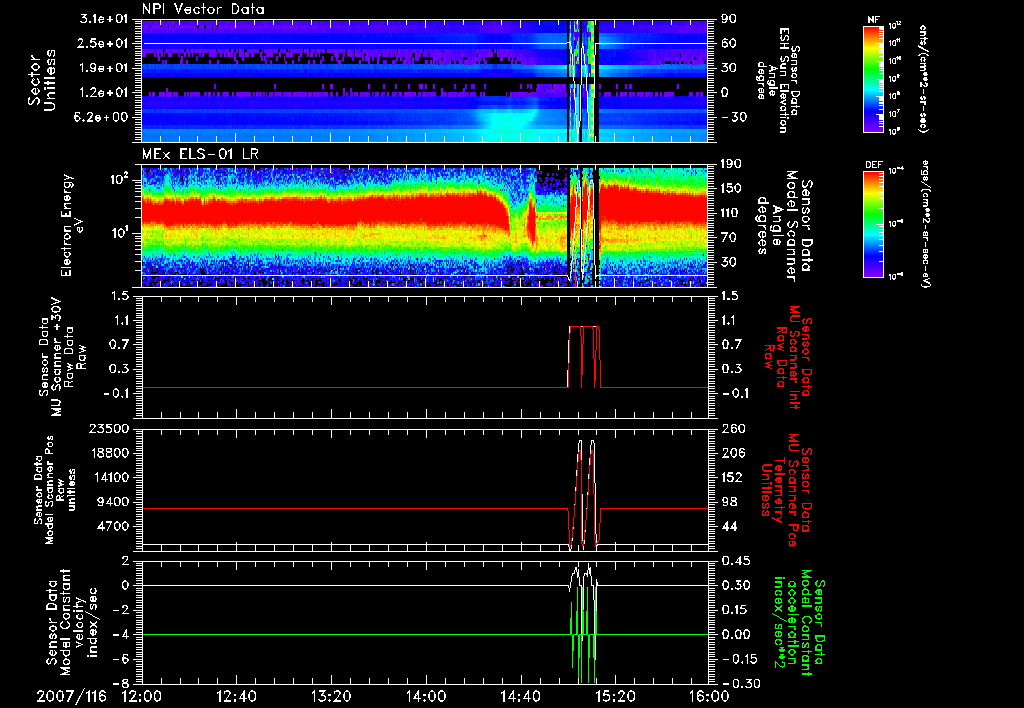Select the 'Electron Energy eV' axis label
Screen dimensions: 1024x708
click(x=74, y=225)
